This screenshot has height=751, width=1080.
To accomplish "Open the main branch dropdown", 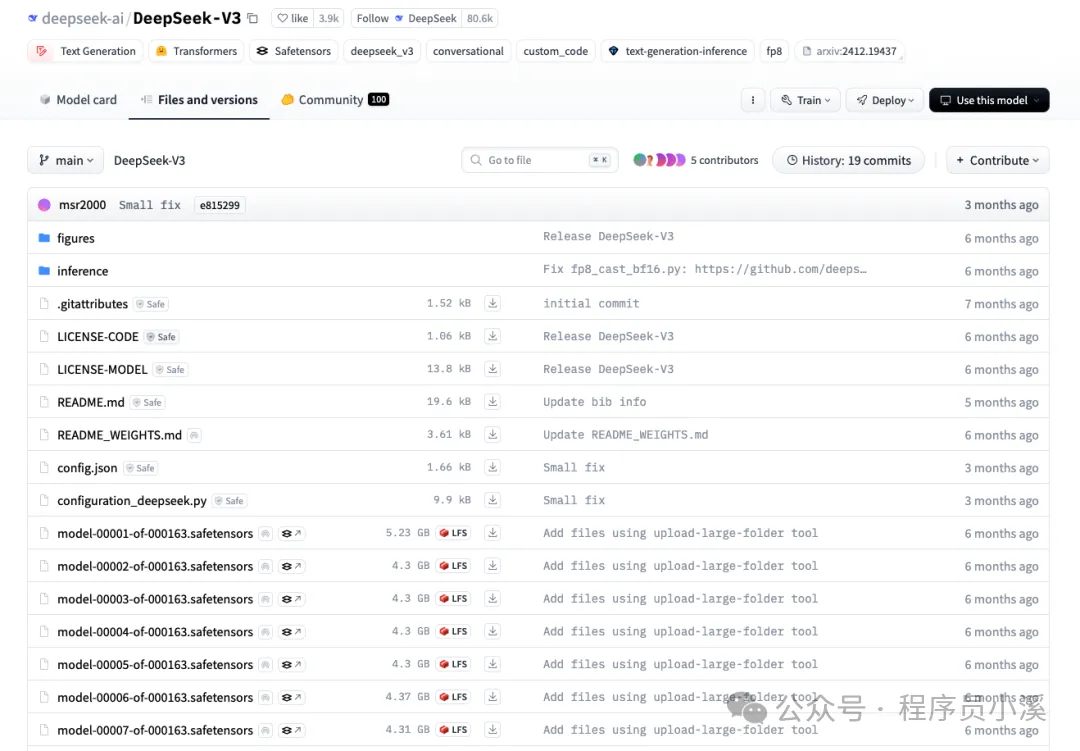I will click(65, 160).
